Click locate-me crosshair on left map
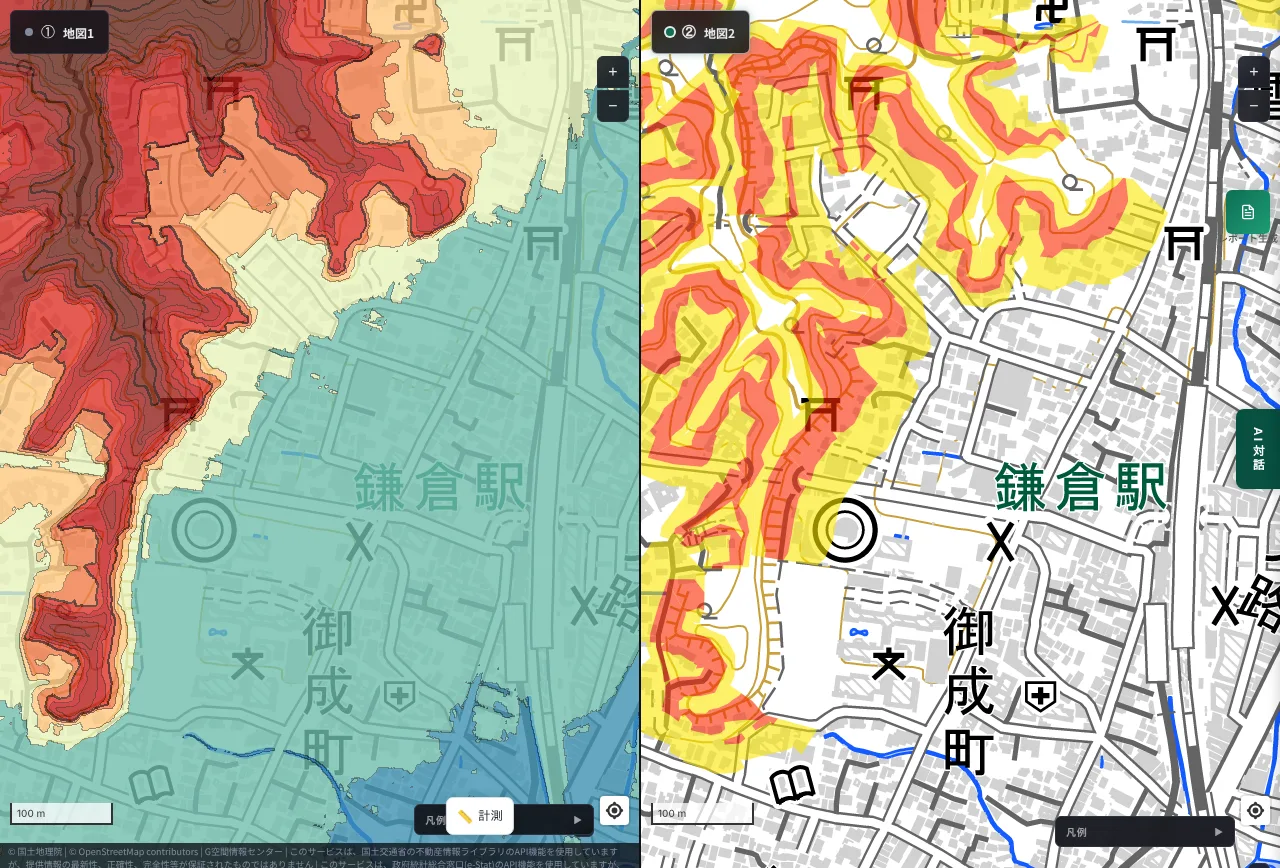This screenshot has height=868, width=1280. click(615, 810)
